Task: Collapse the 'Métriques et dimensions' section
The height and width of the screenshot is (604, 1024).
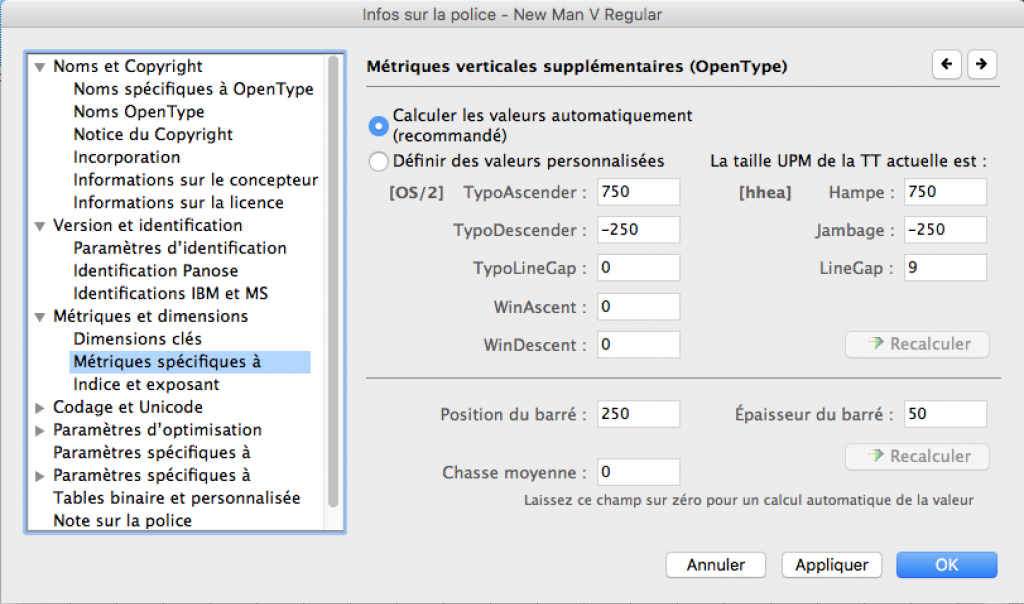Action: coord(40,317)
